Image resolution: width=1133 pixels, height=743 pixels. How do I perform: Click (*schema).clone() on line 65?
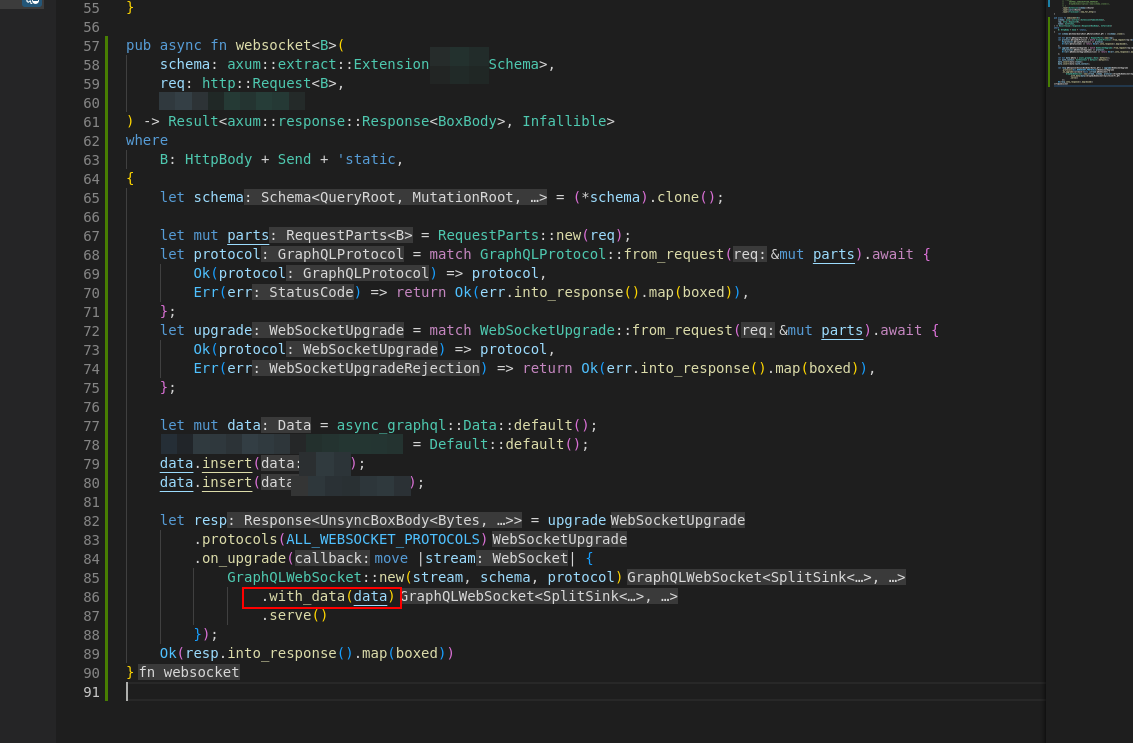(x=645, y=197)
